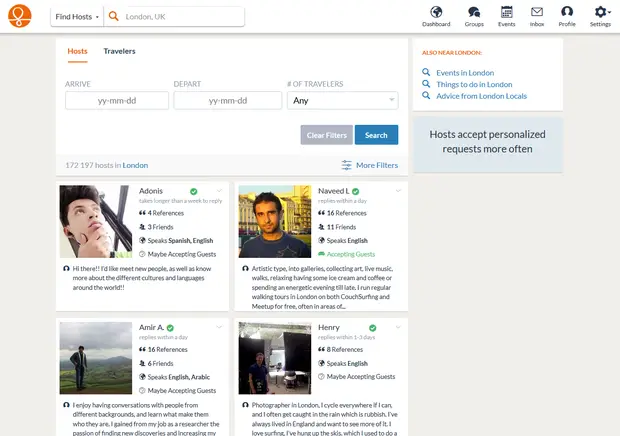Image resolution: width=620 pixels, height=436 pixels.
Task: Open the Settings gear dropdown
Action: click(x=600, y=12)
